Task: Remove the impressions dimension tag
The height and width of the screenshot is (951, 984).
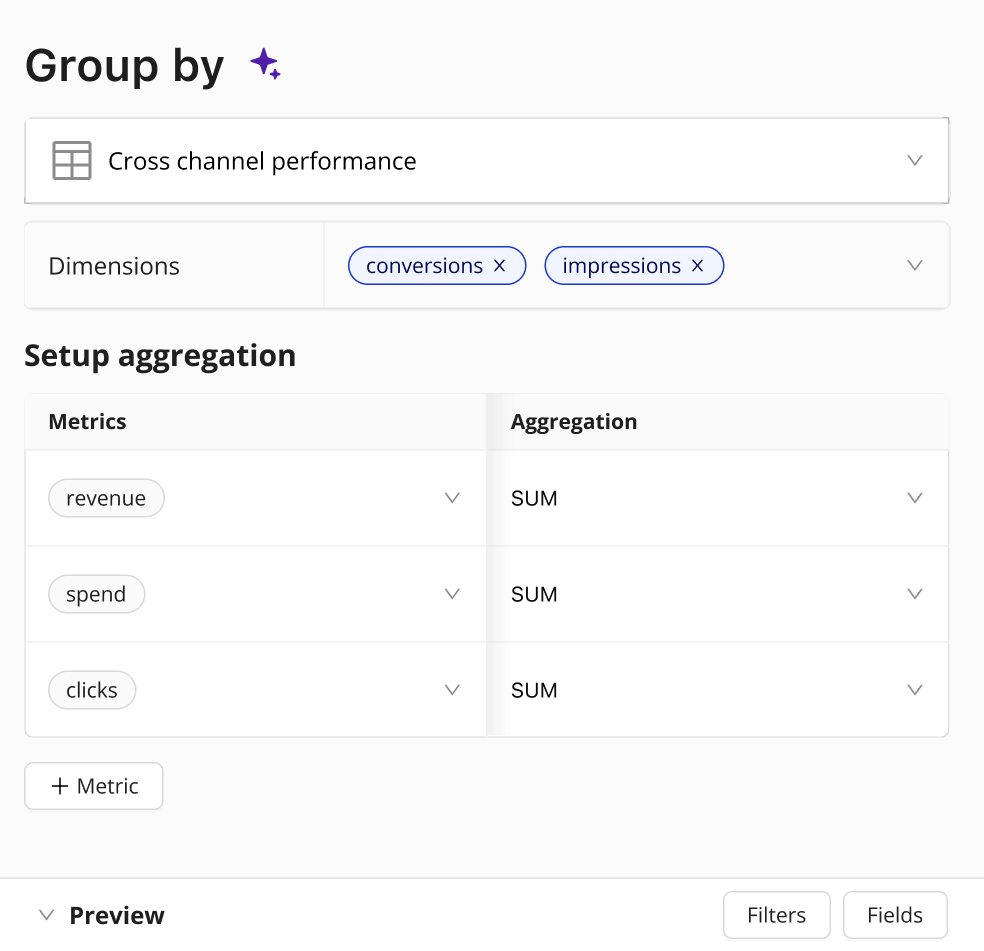Action: [x=698, y=266]
